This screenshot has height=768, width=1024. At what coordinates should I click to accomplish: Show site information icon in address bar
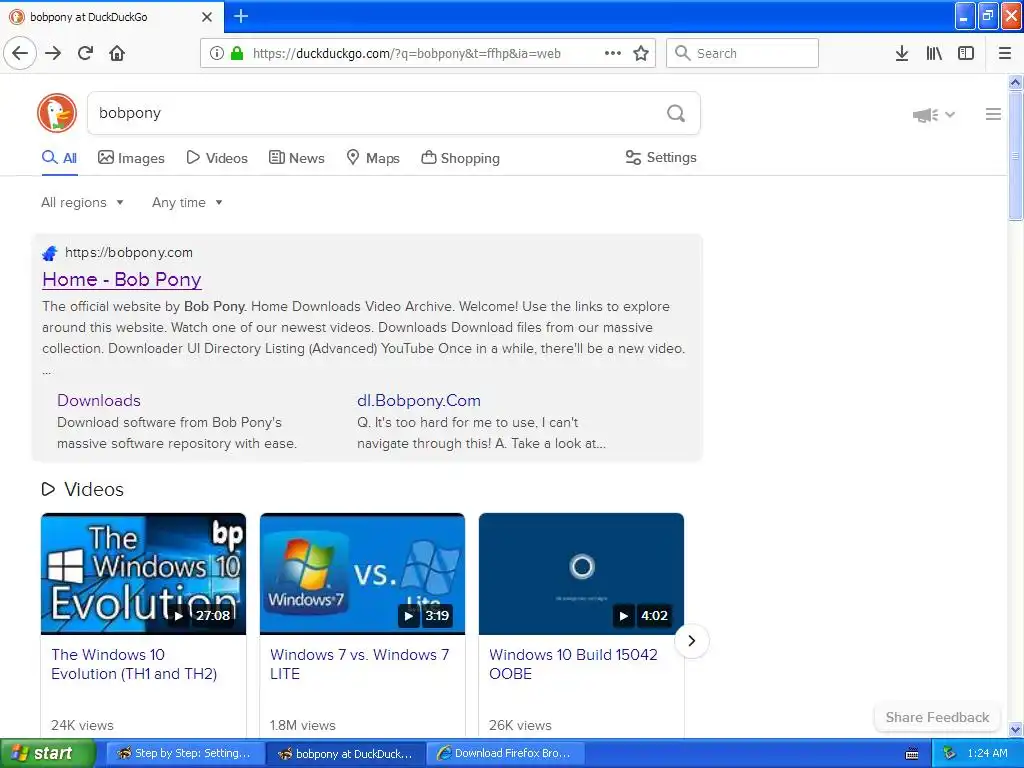pos(216,53)
